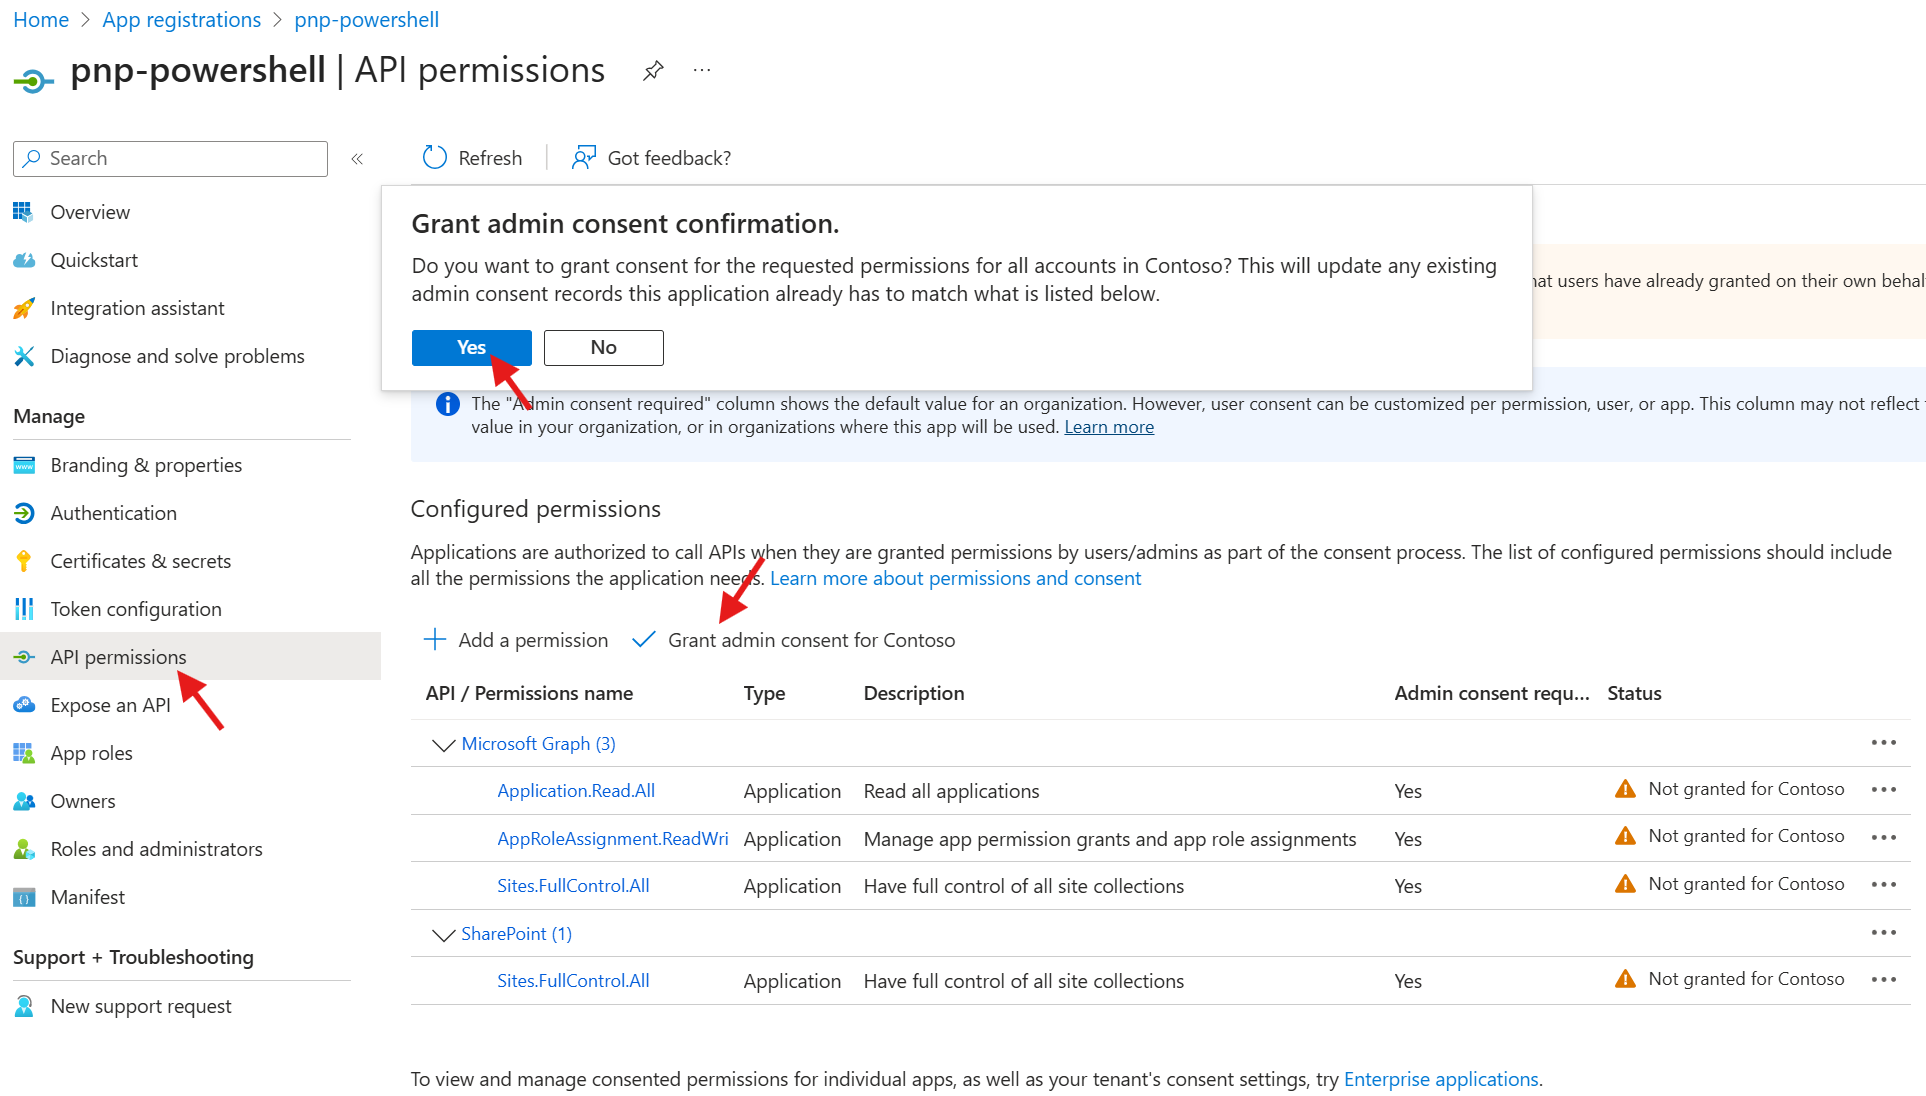This screenshot has width=1926, height=1096.
Task: Click No in consent confirmation dialog
Action: [x=603, y=348]
